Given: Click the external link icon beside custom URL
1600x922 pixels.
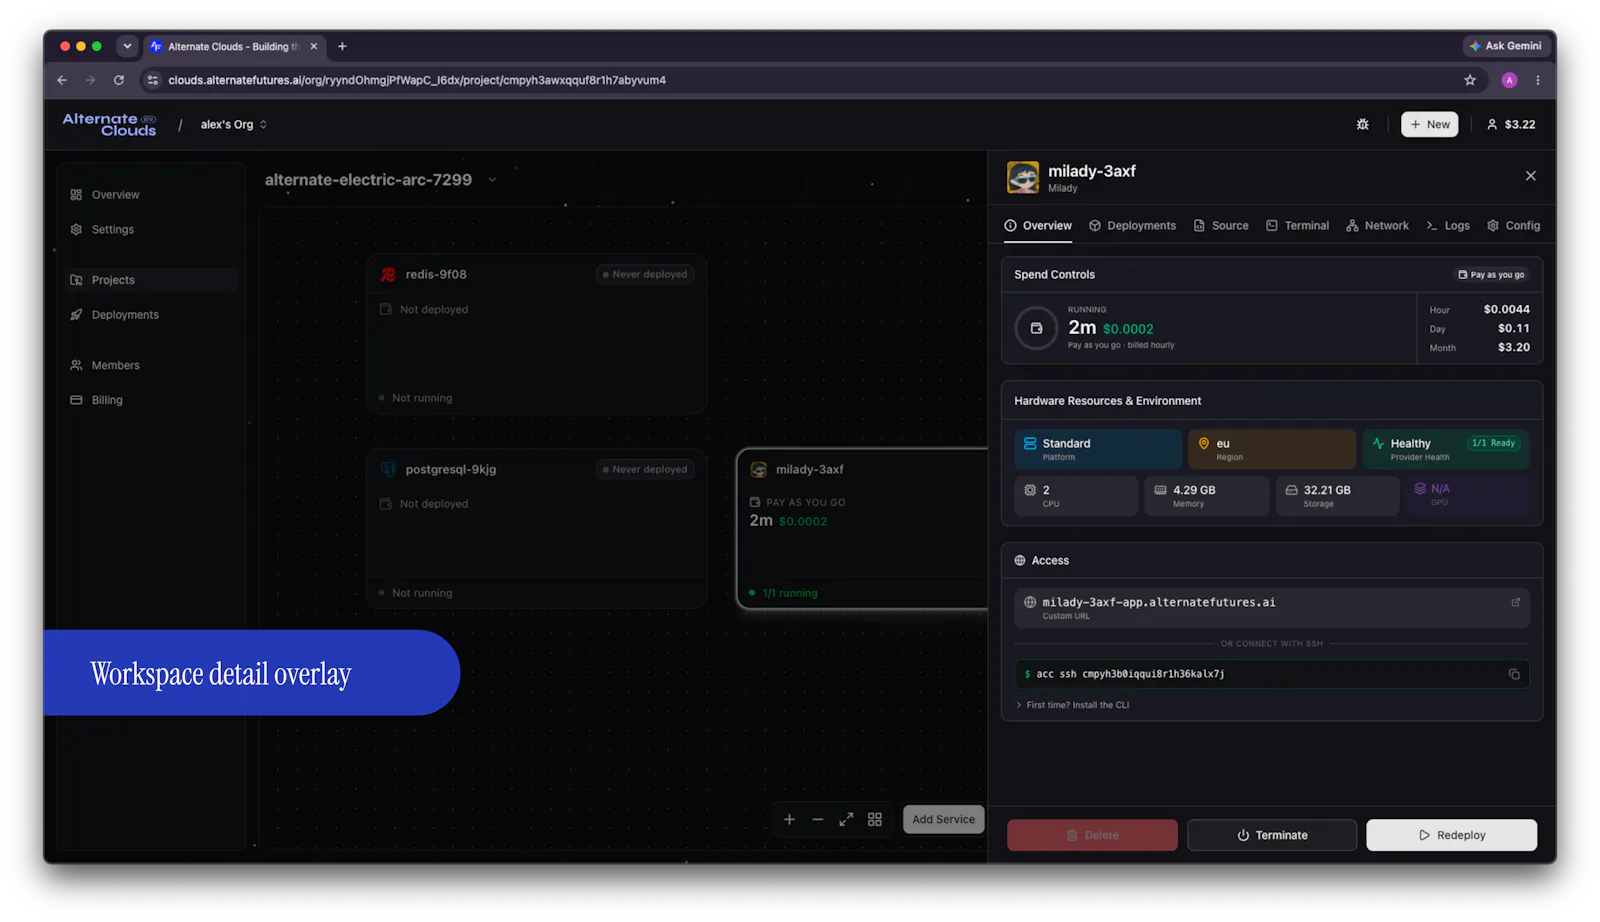Looking at the screenshot, I should coord(1515,602).
